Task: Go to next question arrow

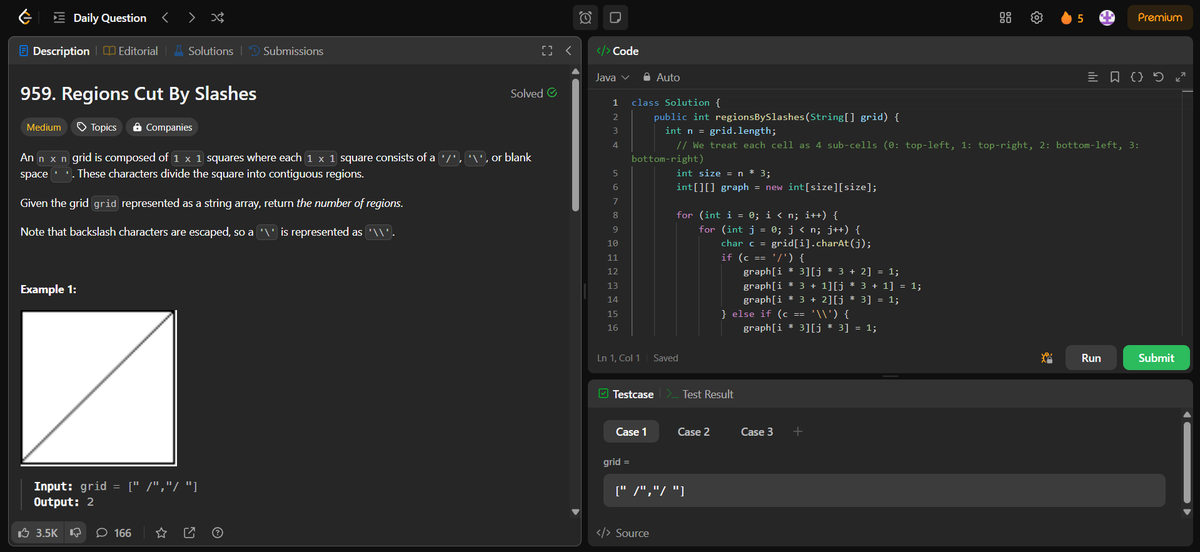Action: click(192, 18)
